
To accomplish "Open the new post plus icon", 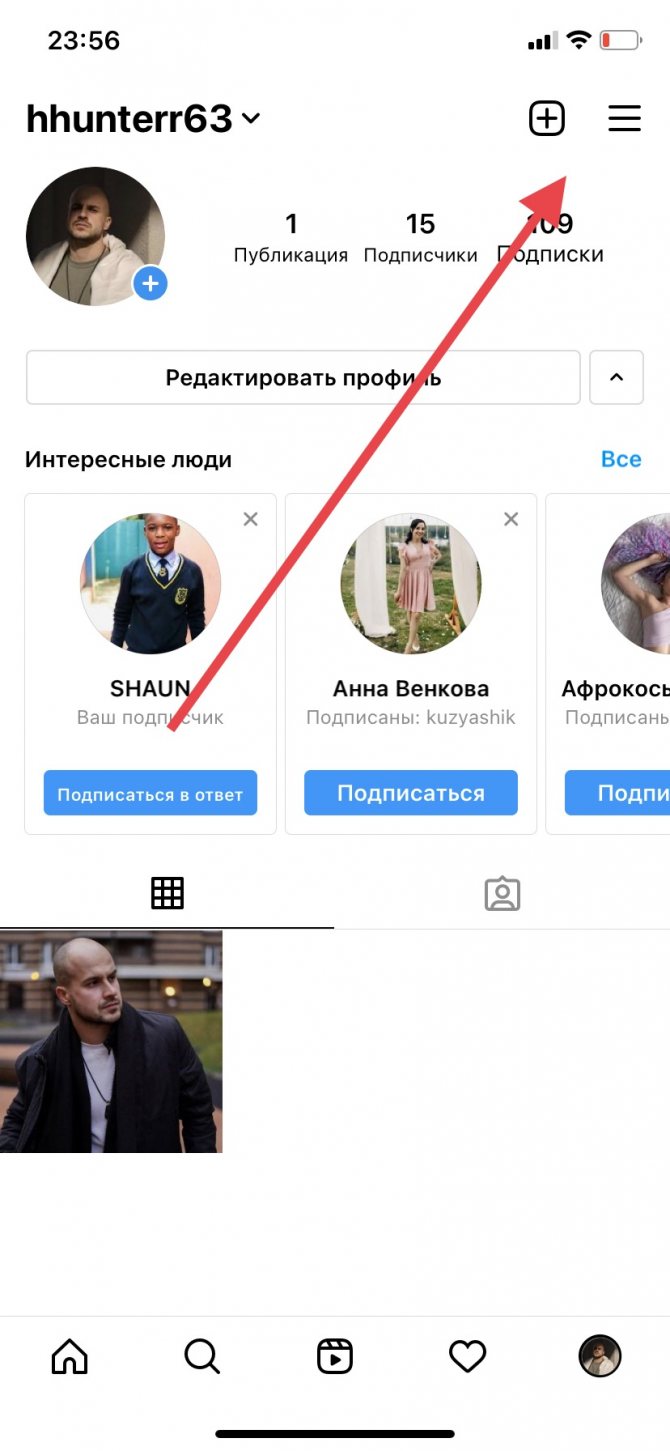I will click(546, 119).
